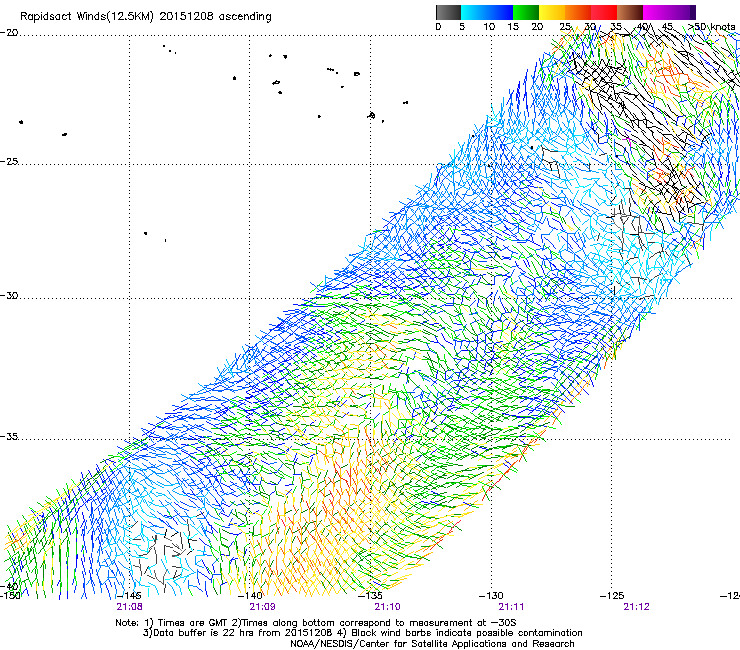Screen dimensions: 740x650
Task: Click the purple 21:09 time label
Action: [x=262, y=607]
